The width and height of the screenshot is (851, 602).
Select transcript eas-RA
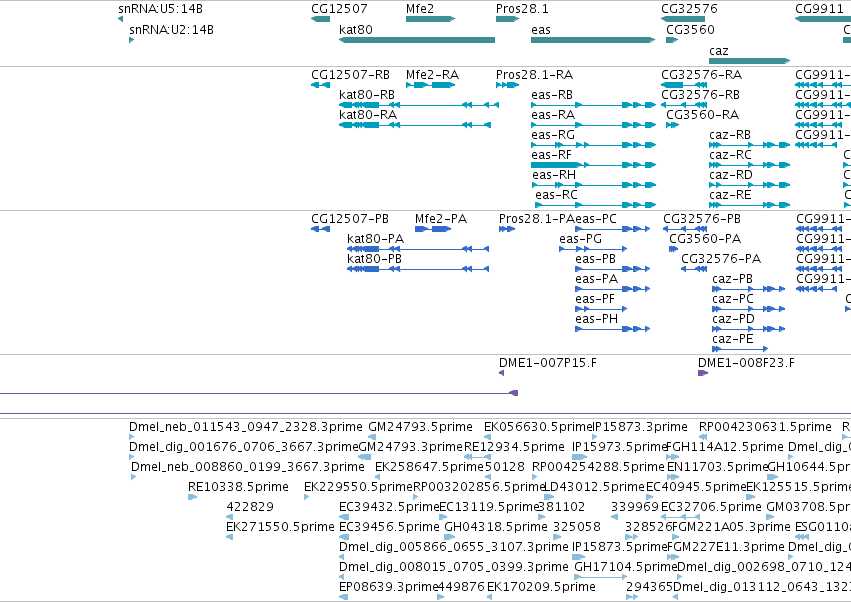click(x=553, y=115)
